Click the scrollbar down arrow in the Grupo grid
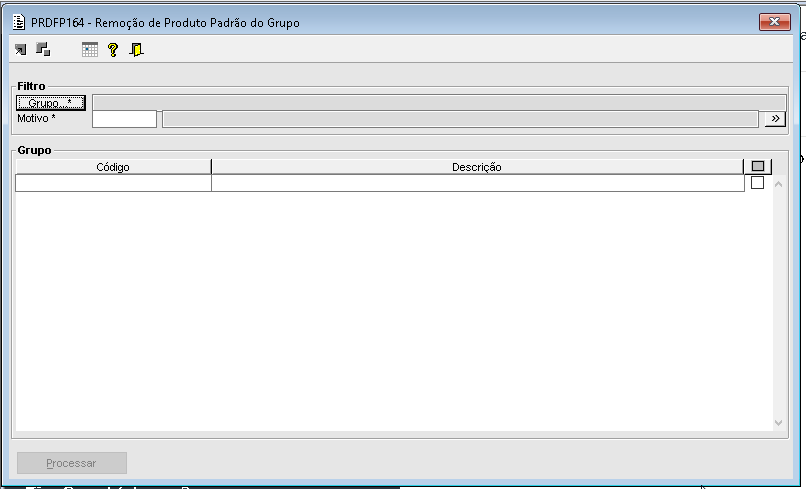Screen dimensions: 806x489 (778, 423)
